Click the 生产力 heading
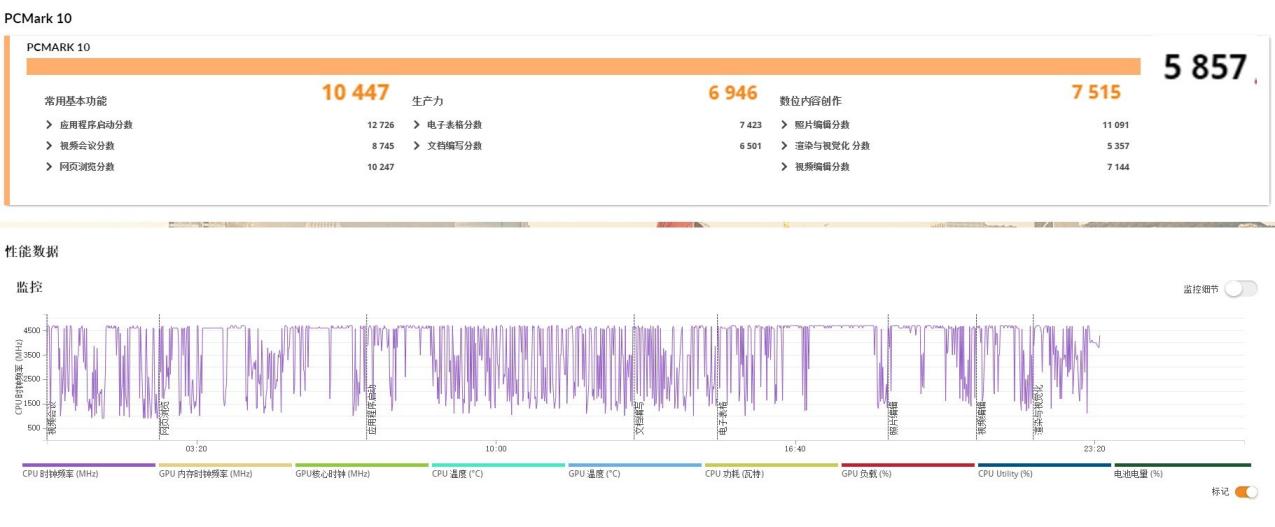This screenshot has width=1275, height=527. click(428, 101)
